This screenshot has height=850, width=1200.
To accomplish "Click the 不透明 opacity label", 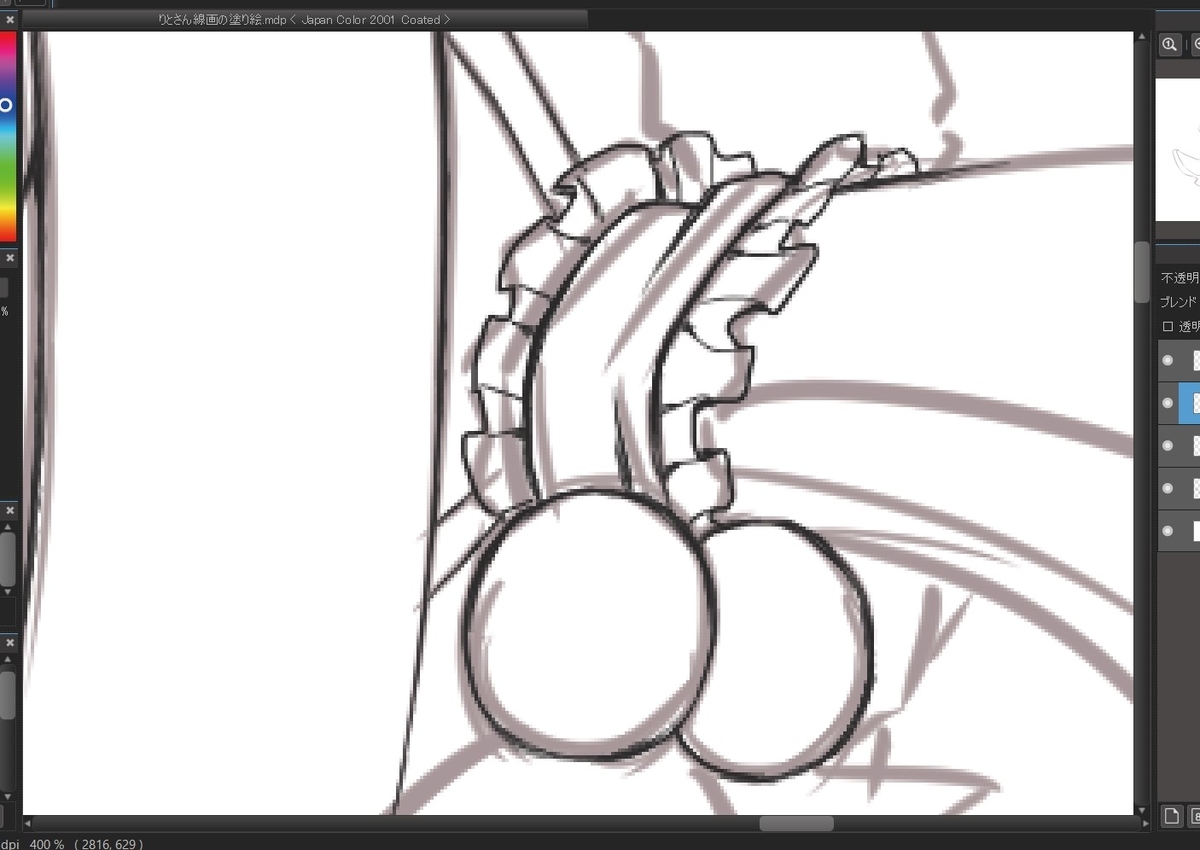I will (1180, 278).
